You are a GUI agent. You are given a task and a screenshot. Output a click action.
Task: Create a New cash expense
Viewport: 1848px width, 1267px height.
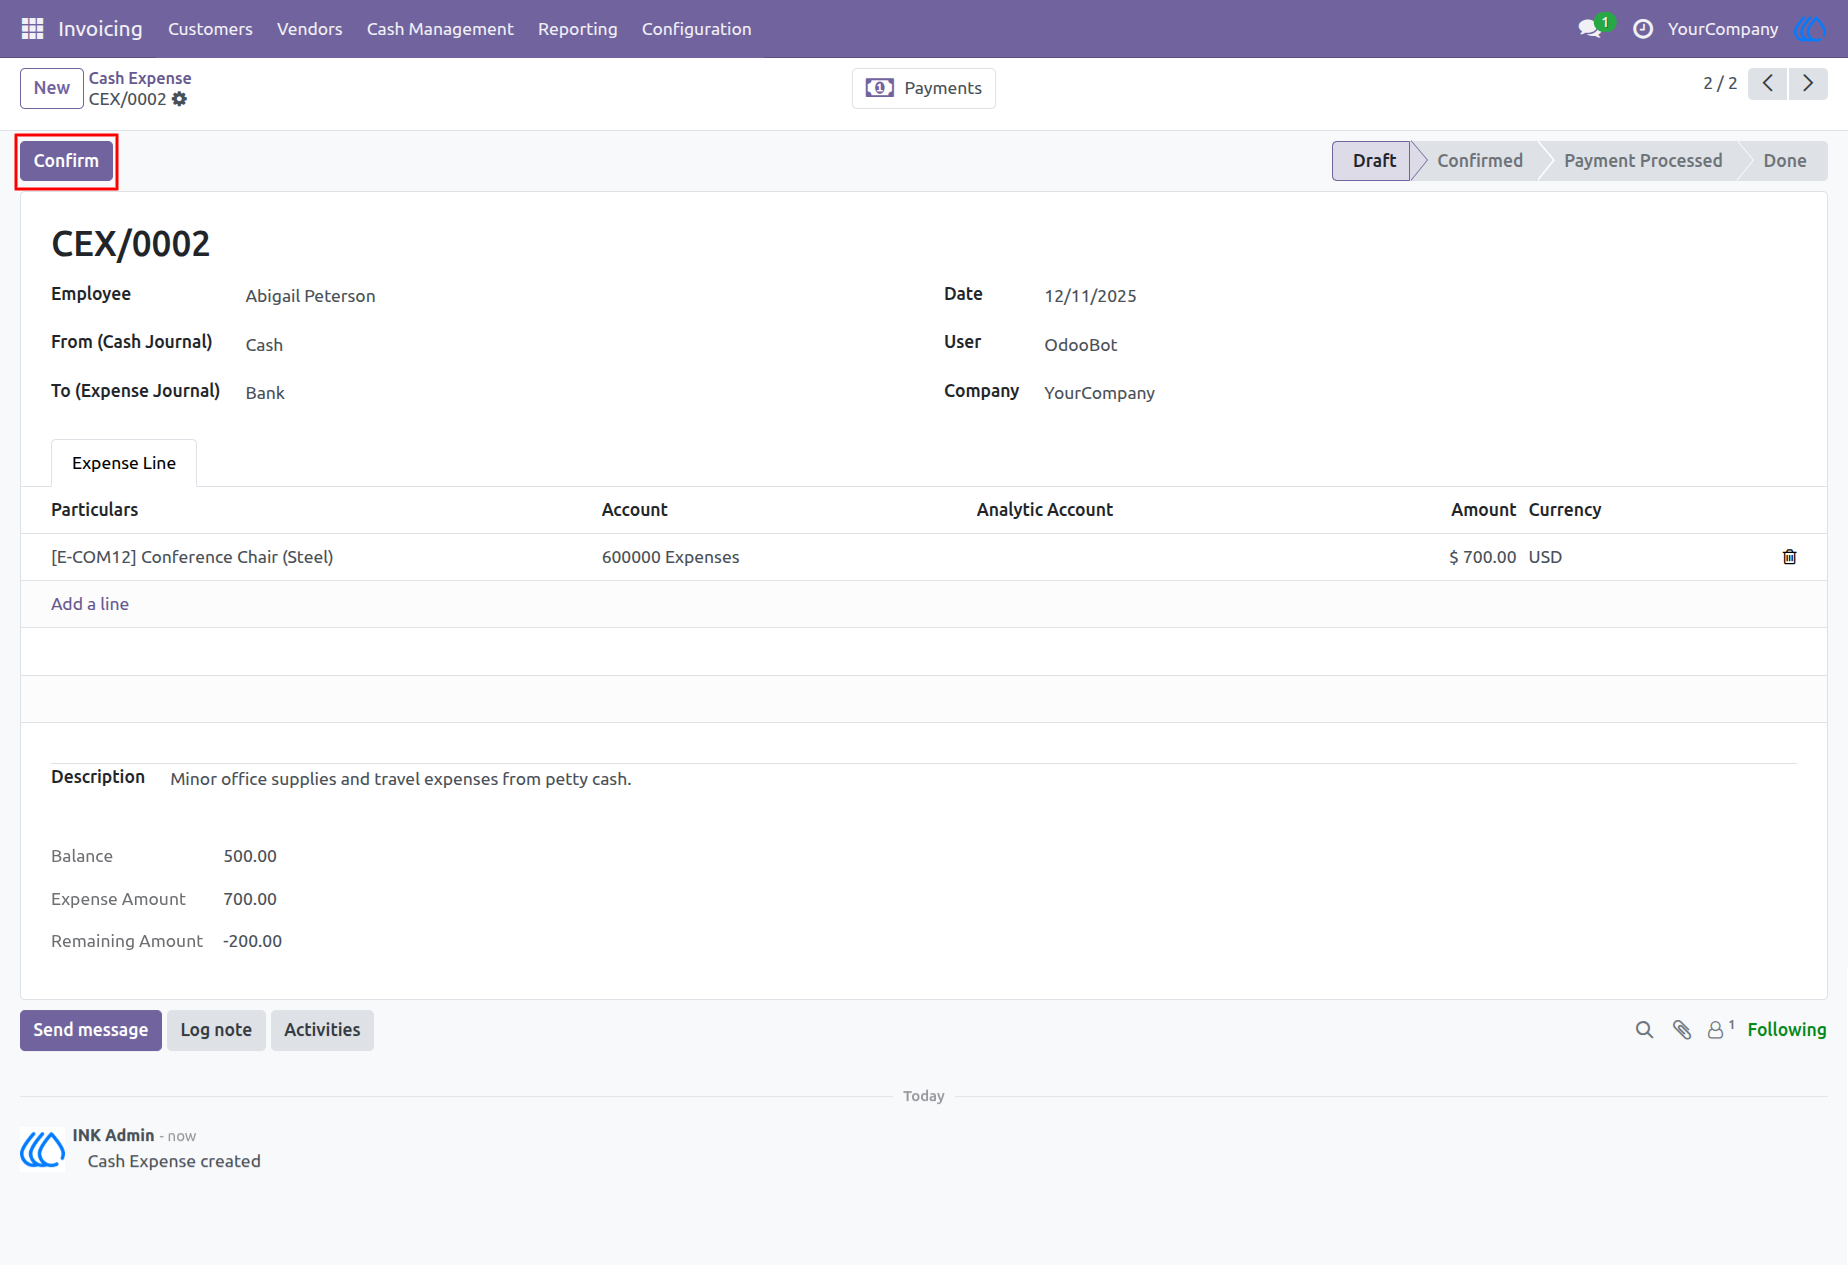click(52, 88)
